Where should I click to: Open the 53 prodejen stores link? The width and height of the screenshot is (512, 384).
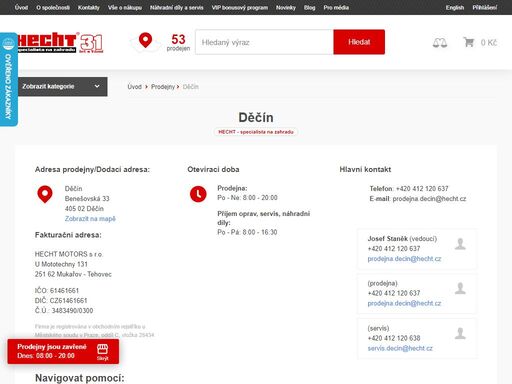tap(178, 42)
